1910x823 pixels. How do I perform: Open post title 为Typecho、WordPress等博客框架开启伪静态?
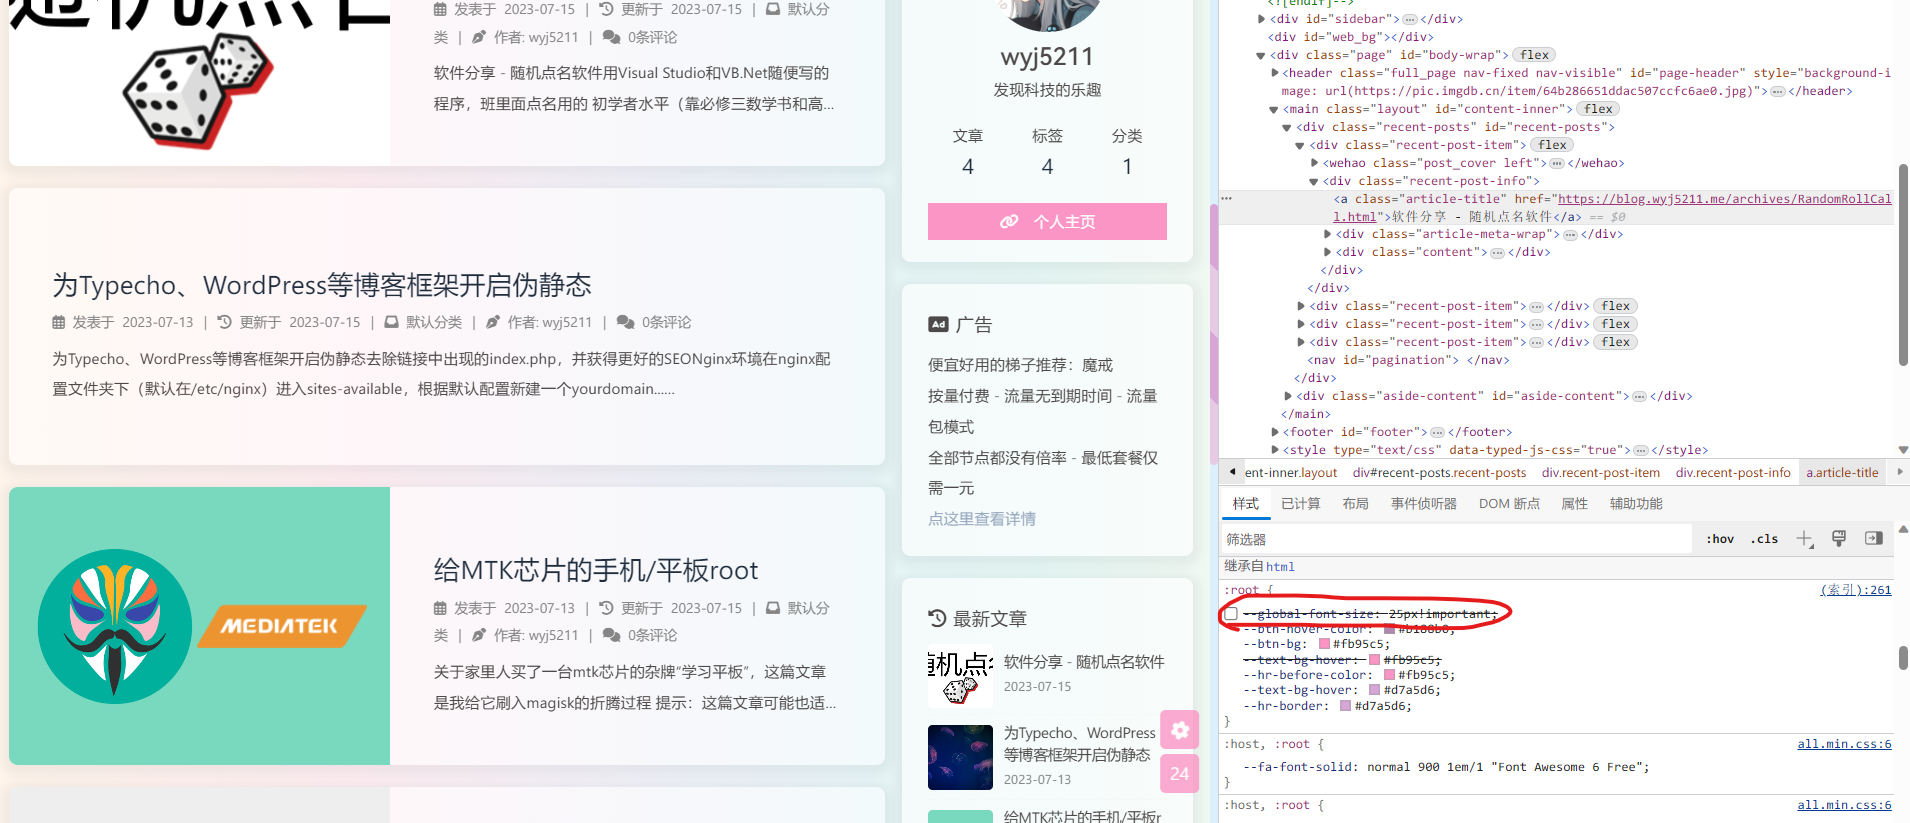tap(322, 285)
